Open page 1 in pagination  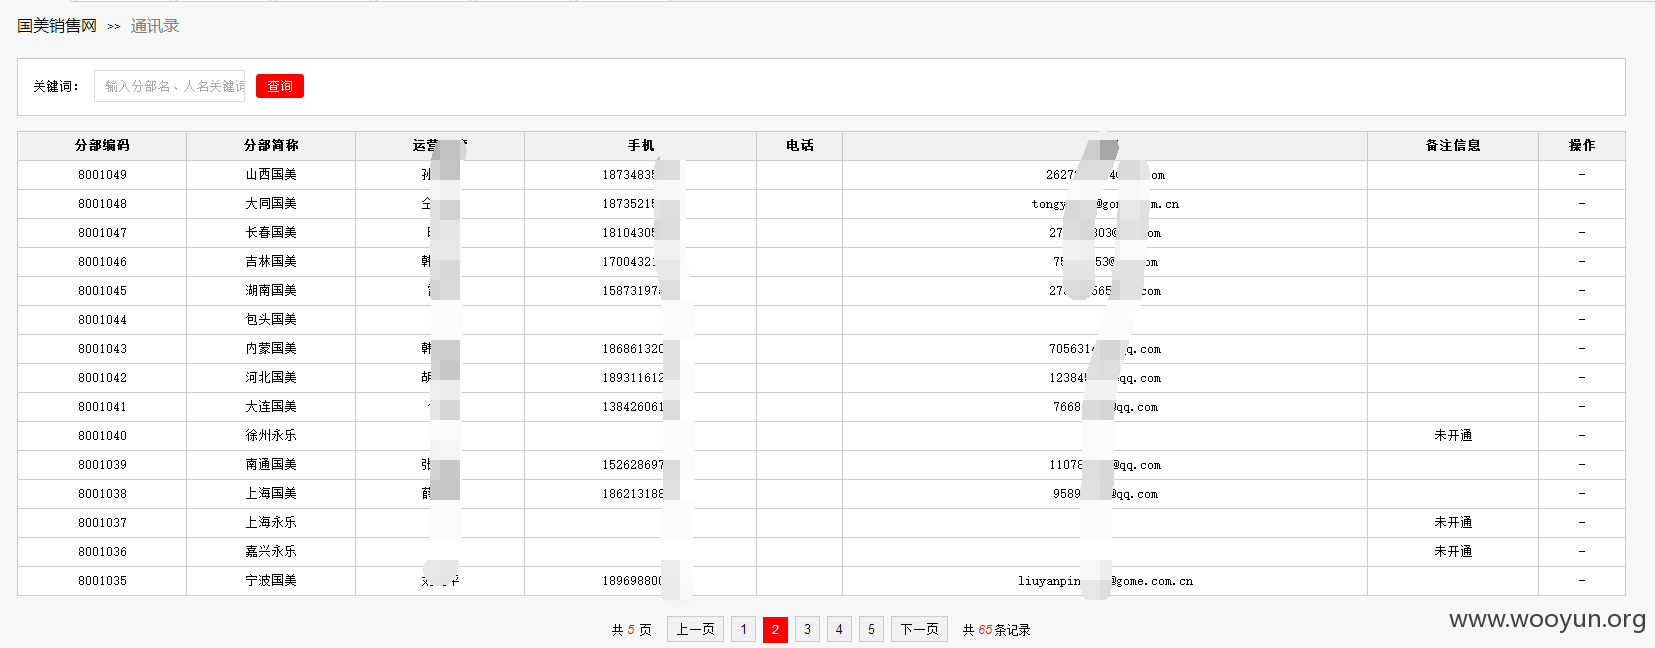pos(743,629)
